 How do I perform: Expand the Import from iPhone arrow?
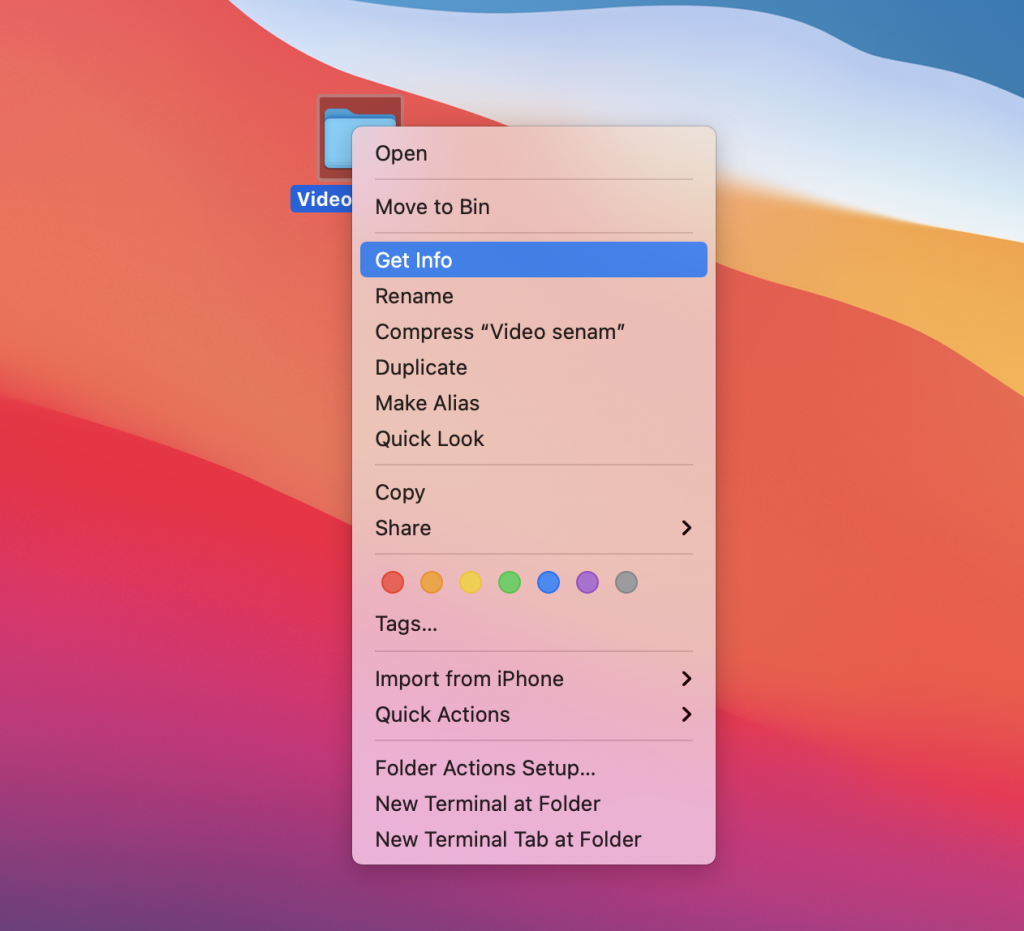click(x=686, y=679)
